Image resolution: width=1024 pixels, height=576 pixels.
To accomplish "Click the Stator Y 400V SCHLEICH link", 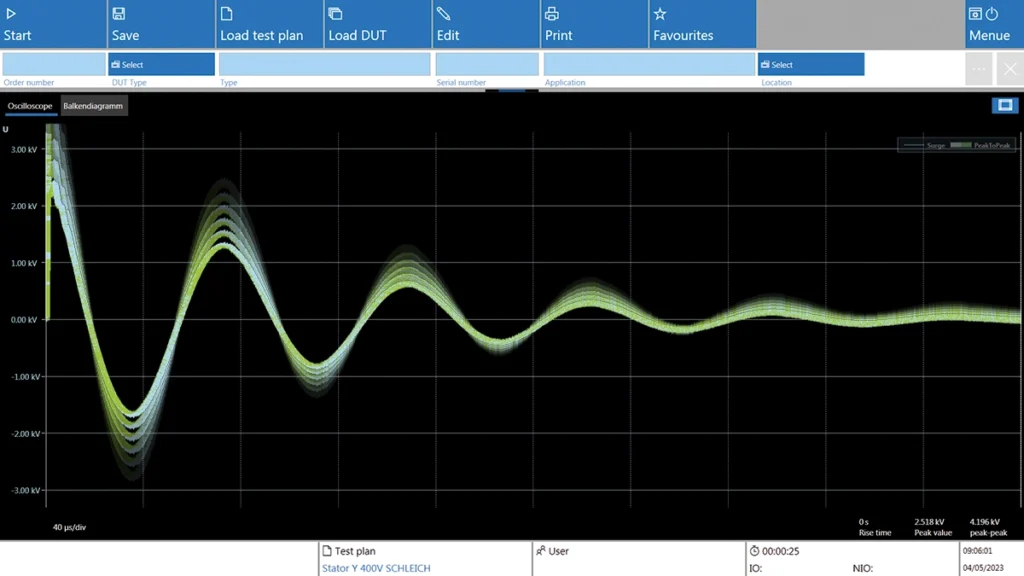I will tap(376, 568).
